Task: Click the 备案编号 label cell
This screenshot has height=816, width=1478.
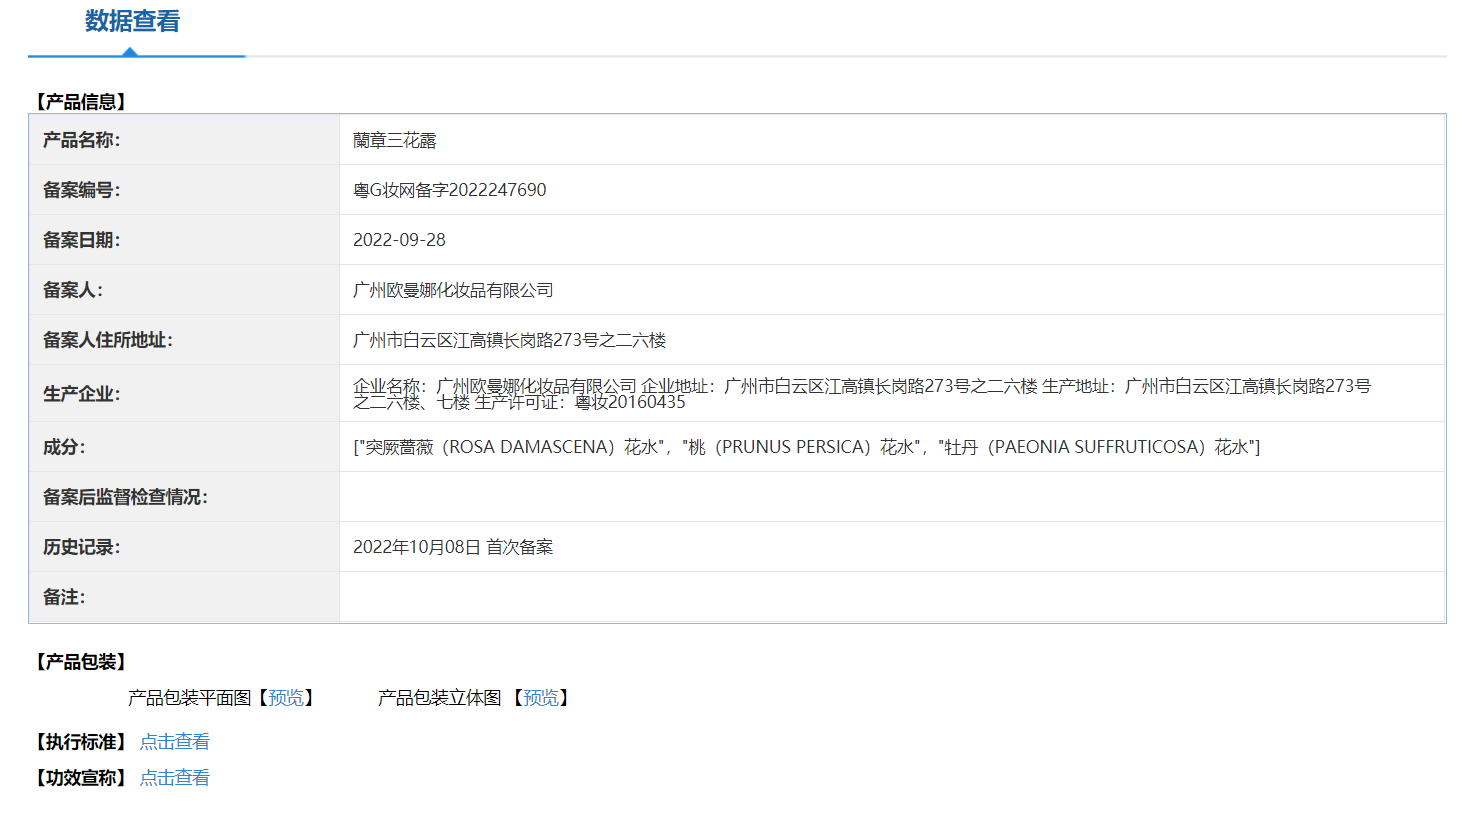Action: coord(184,190)
